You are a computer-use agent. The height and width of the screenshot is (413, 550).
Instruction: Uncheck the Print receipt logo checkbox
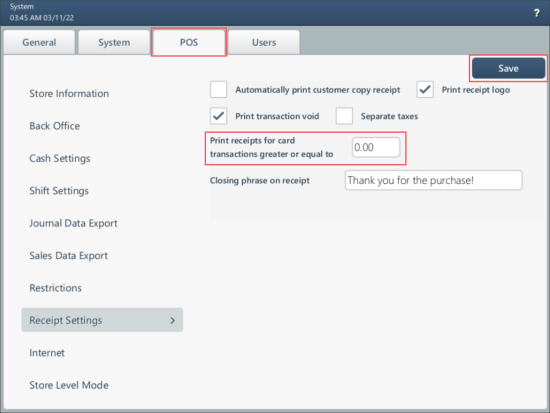[x=425, y=89]
